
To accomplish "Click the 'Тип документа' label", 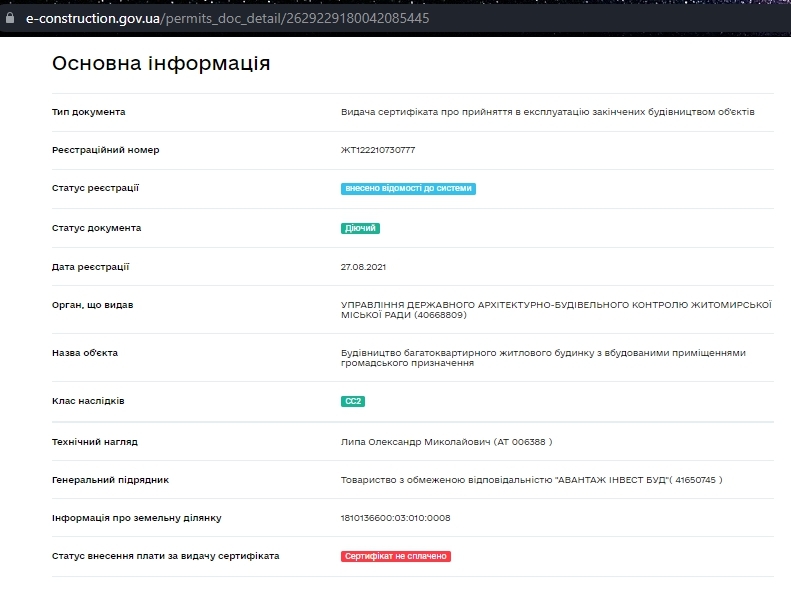I will pos(88,112).
